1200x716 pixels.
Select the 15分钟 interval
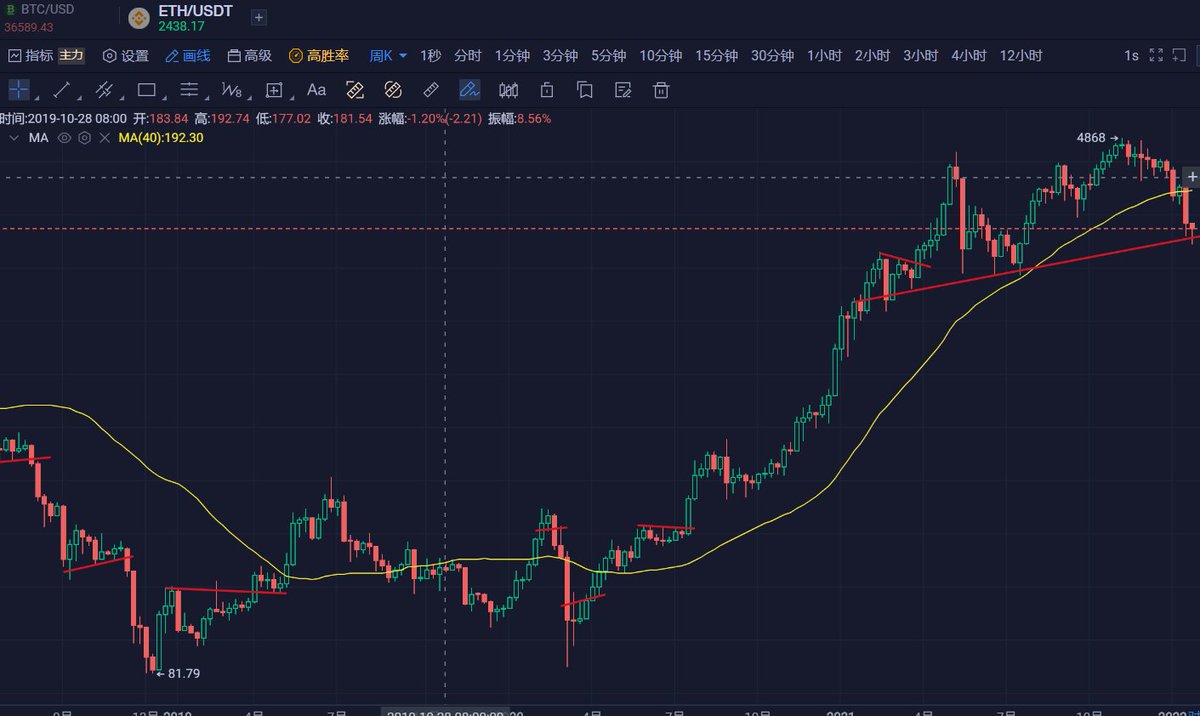point(716,56)
